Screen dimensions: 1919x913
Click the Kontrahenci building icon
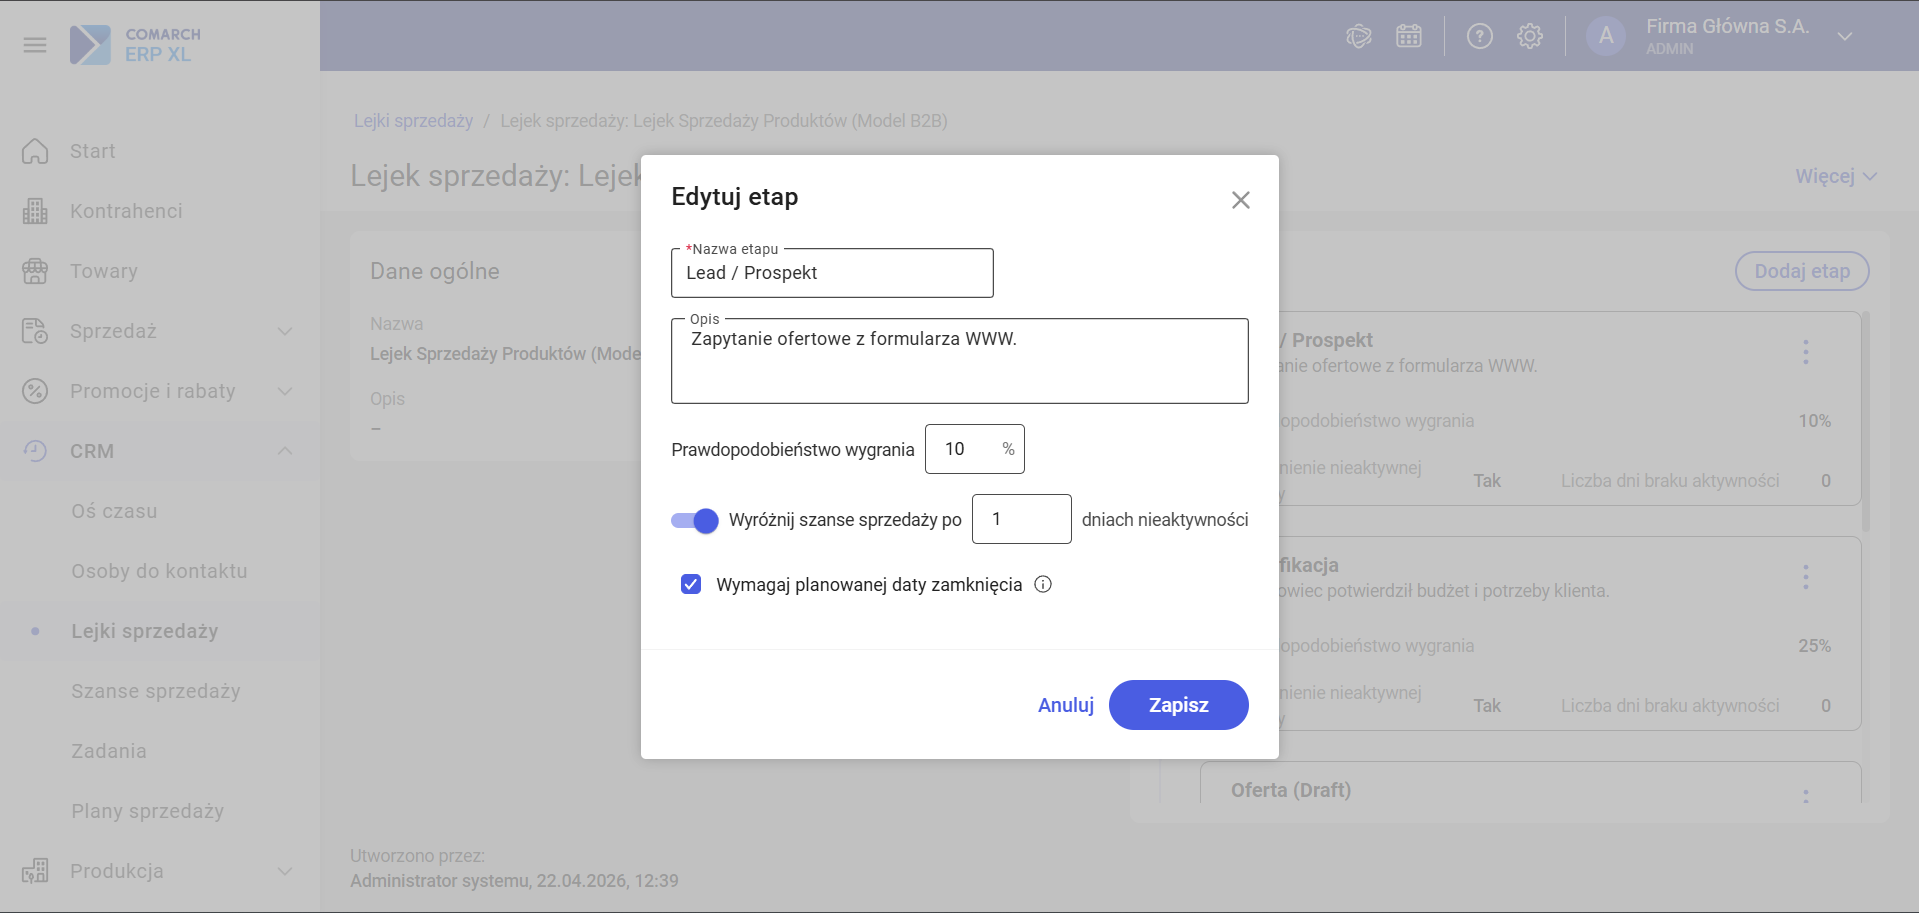coord(35,211)
